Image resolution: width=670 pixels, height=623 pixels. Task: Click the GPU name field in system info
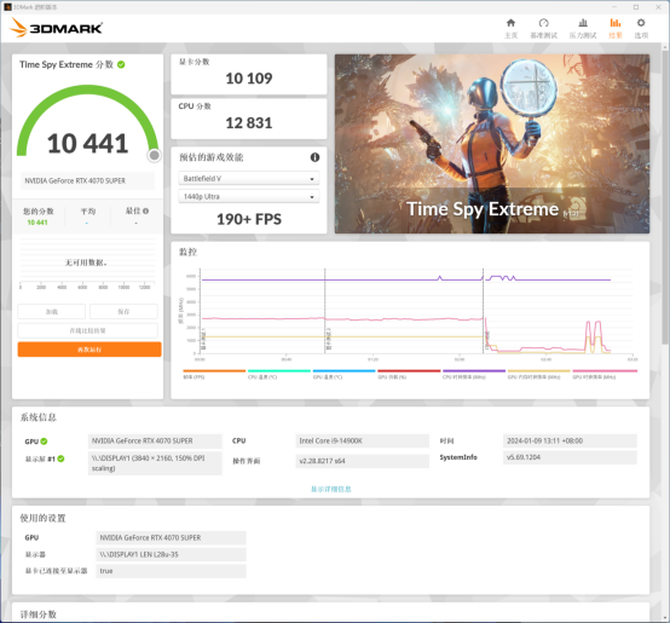(x=155, y=441)
